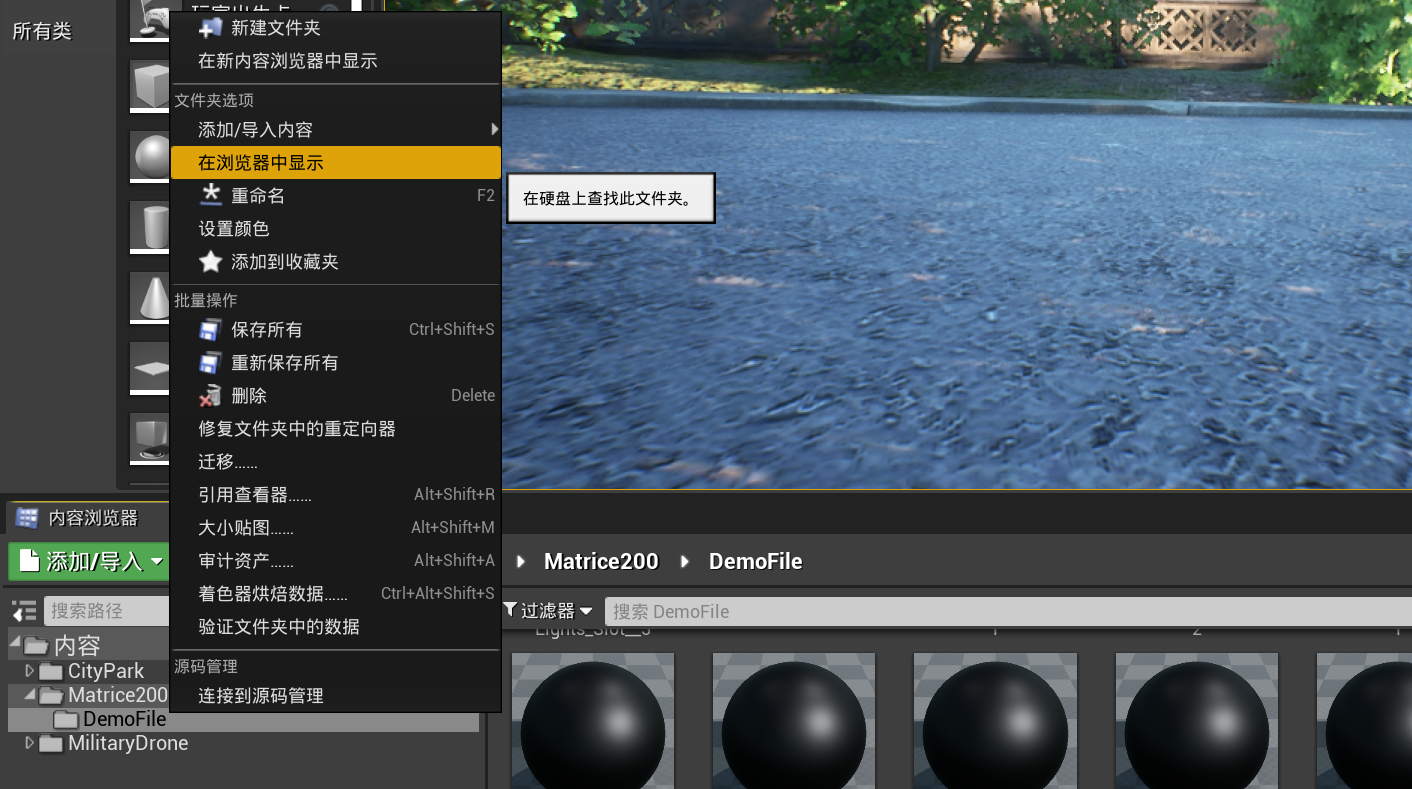
Task: Collapse the 内容 root folder arrow
Action: [x=14, y=642]
